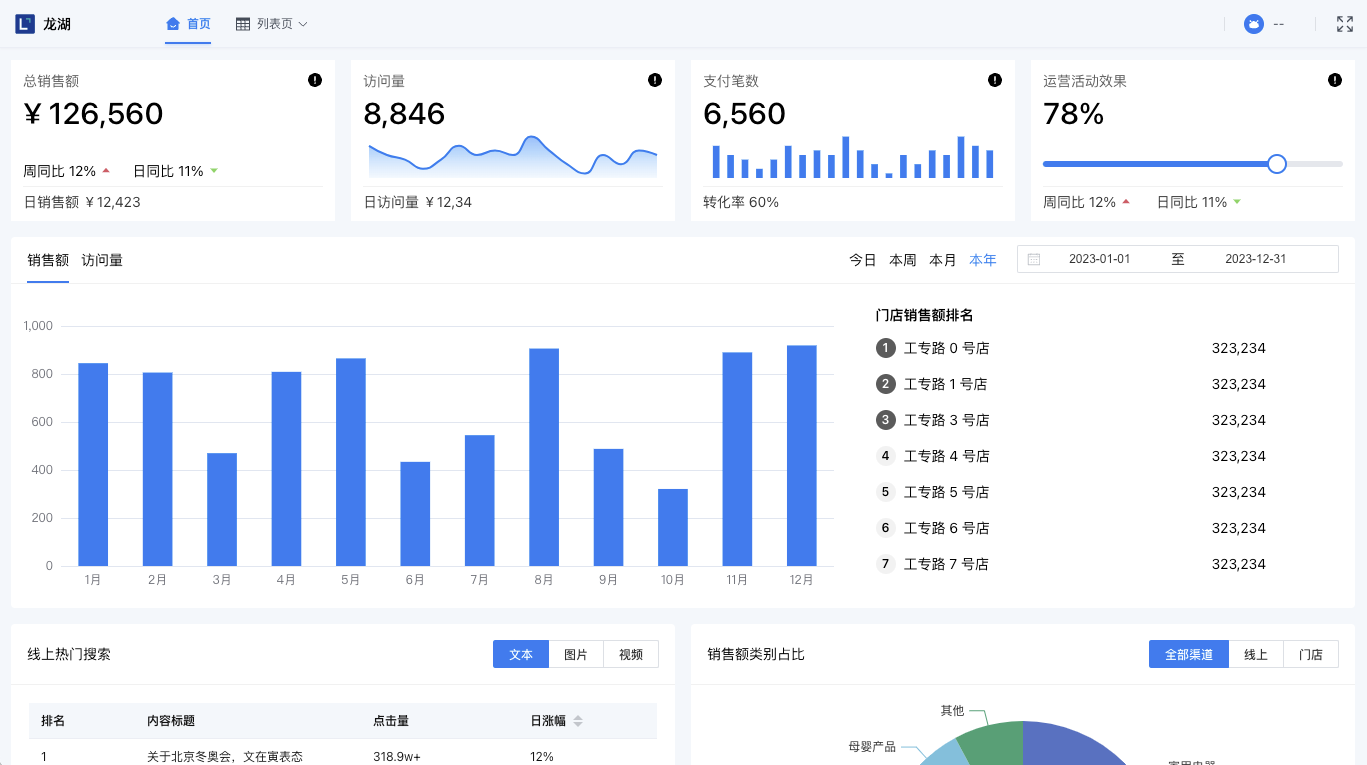1367x765 pixels.
Task: Select the 本周 time range
Action: coord(903,260)
